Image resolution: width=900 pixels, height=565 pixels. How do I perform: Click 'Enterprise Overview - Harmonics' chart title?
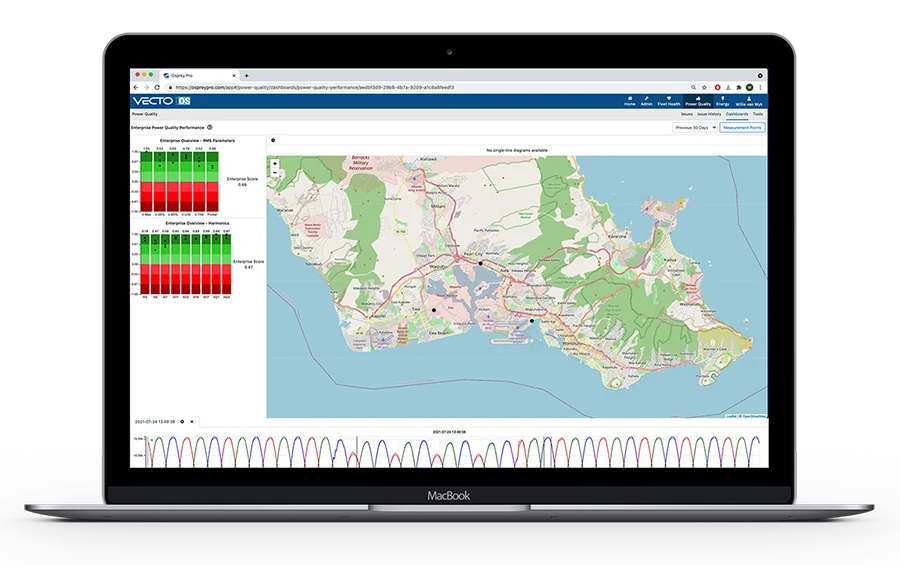tap(197, 223)
